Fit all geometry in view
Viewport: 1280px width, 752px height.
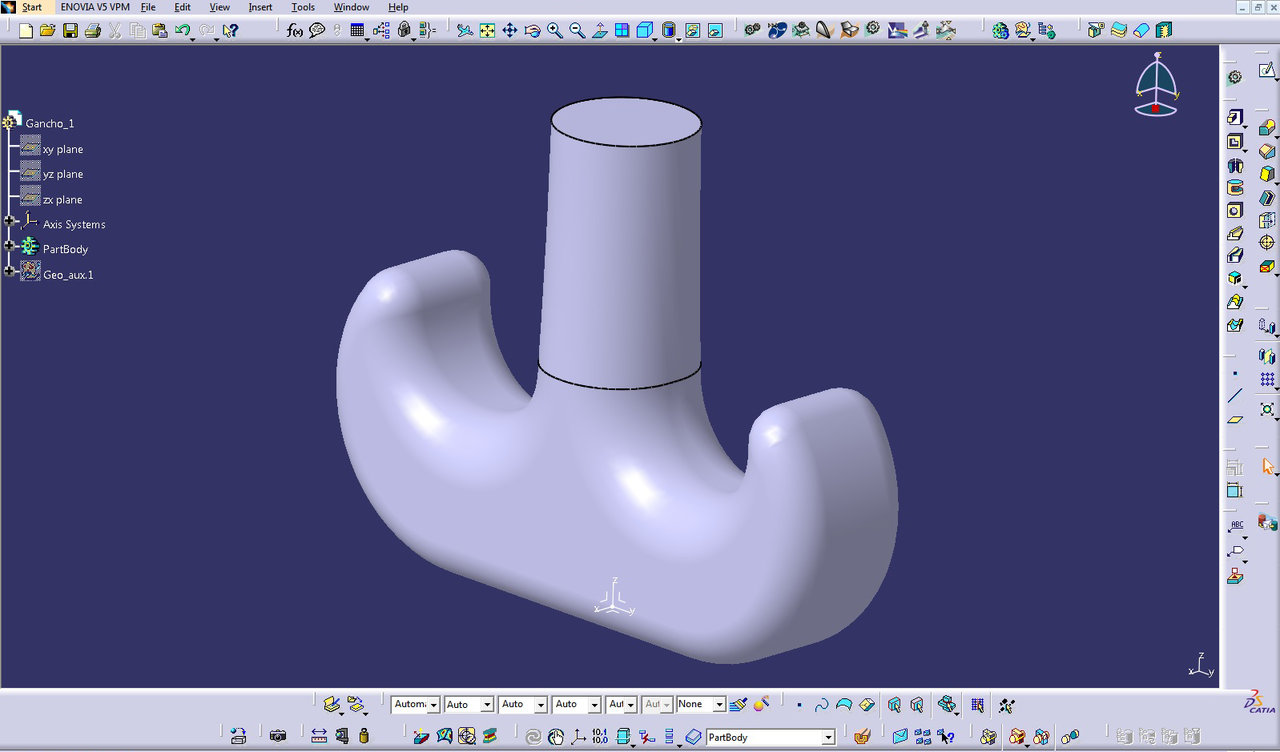tap(487, 31)
